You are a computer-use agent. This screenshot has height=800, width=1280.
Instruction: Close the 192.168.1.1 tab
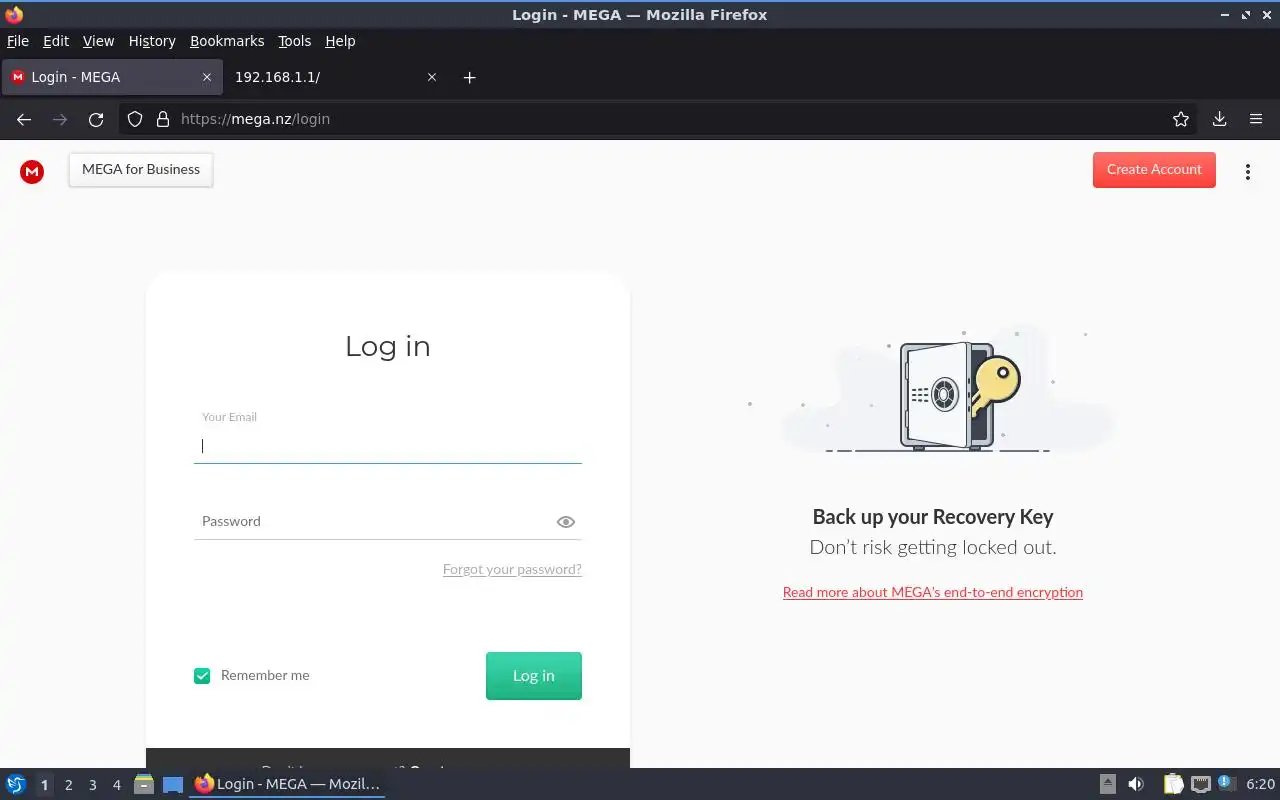pyautogui.click(x=432, y=77)
